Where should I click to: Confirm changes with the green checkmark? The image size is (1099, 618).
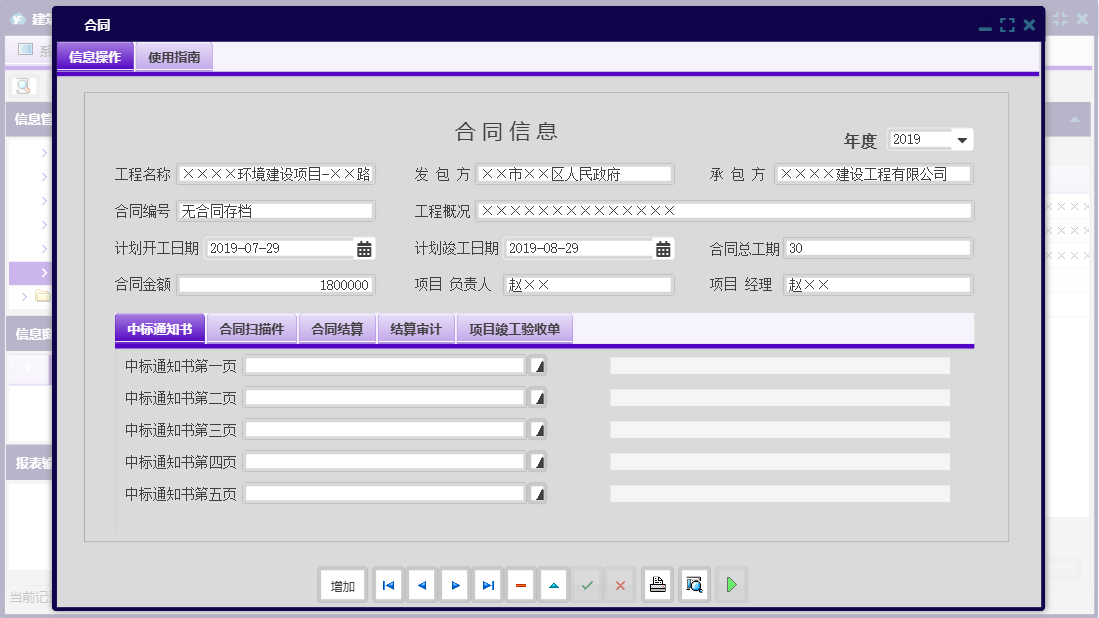tap(587, 585)
